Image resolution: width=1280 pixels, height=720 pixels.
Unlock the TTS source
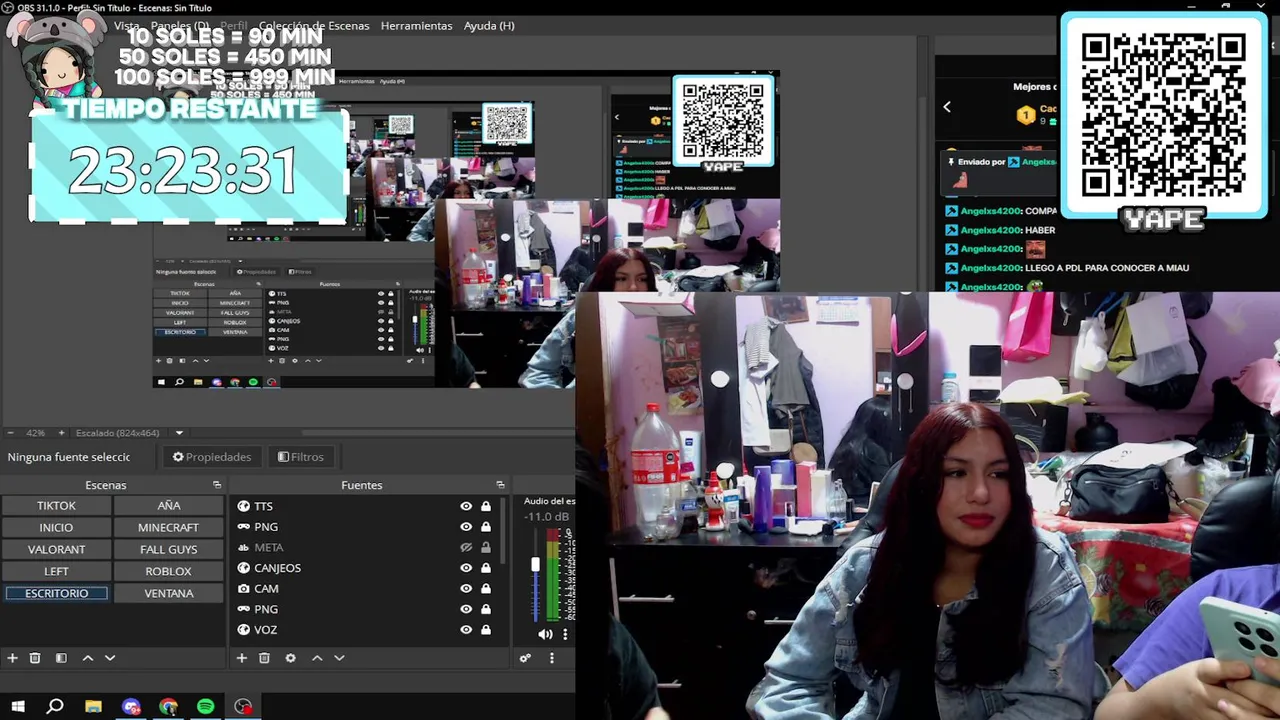[x=486, y=506]
